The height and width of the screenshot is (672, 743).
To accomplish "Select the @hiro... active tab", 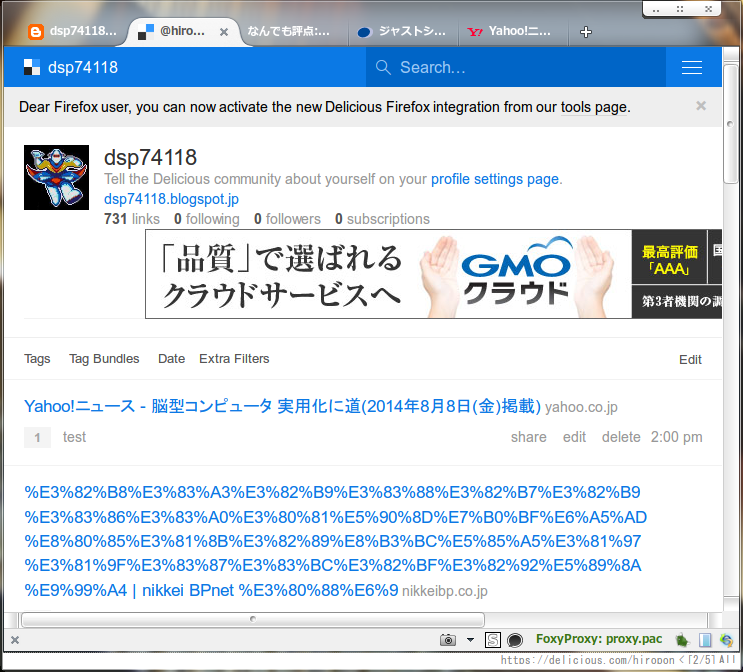I will pos(182,31).
